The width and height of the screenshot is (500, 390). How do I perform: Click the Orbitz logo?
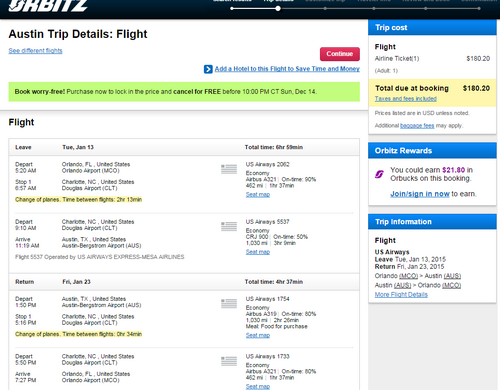[x=48, y=5]
